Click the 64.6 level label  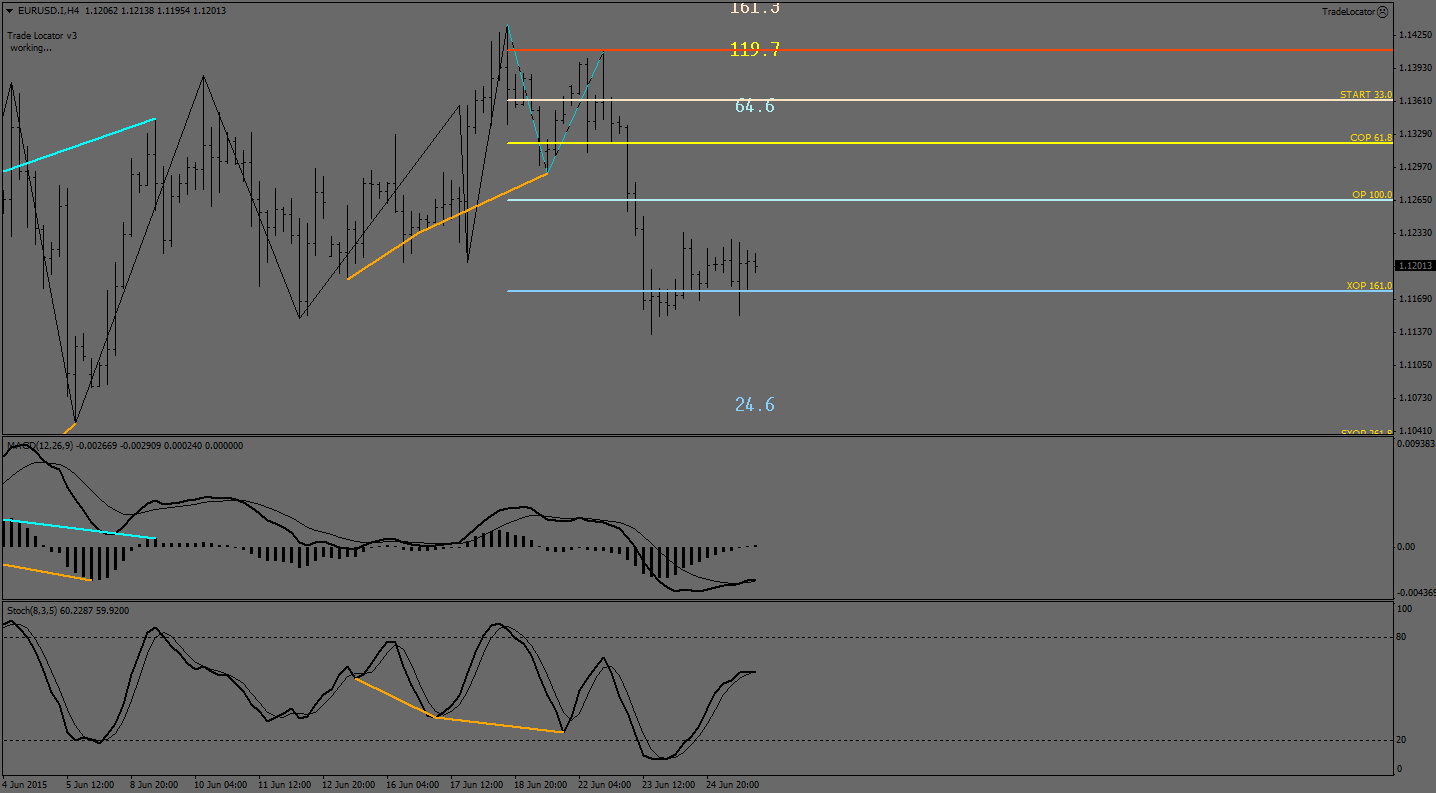coord(755,105)
